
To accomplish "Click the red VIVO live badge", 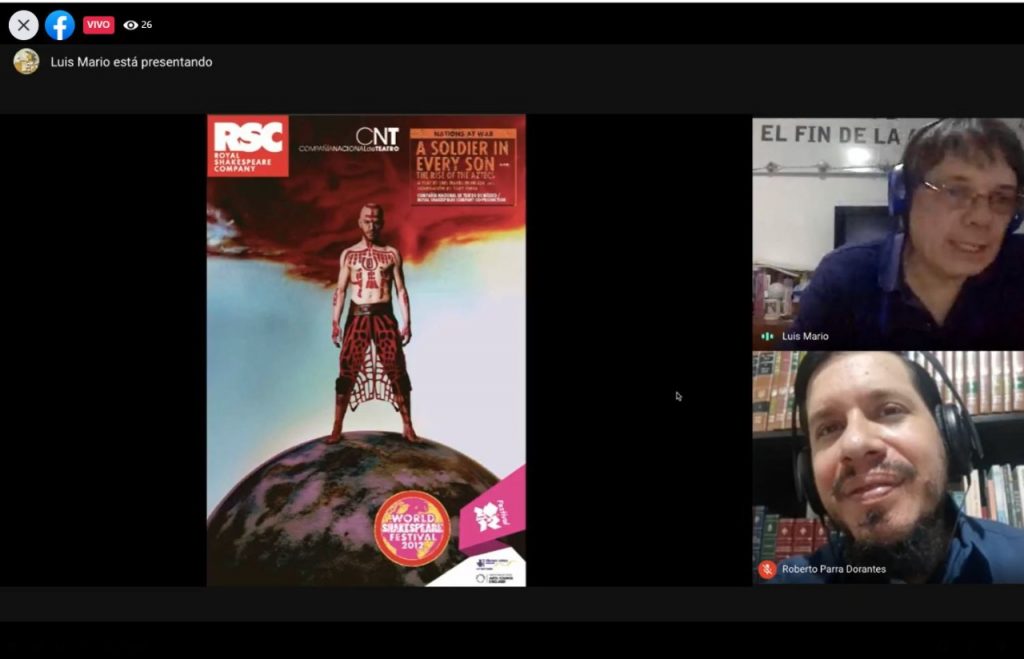I will [x=98, y=24].
